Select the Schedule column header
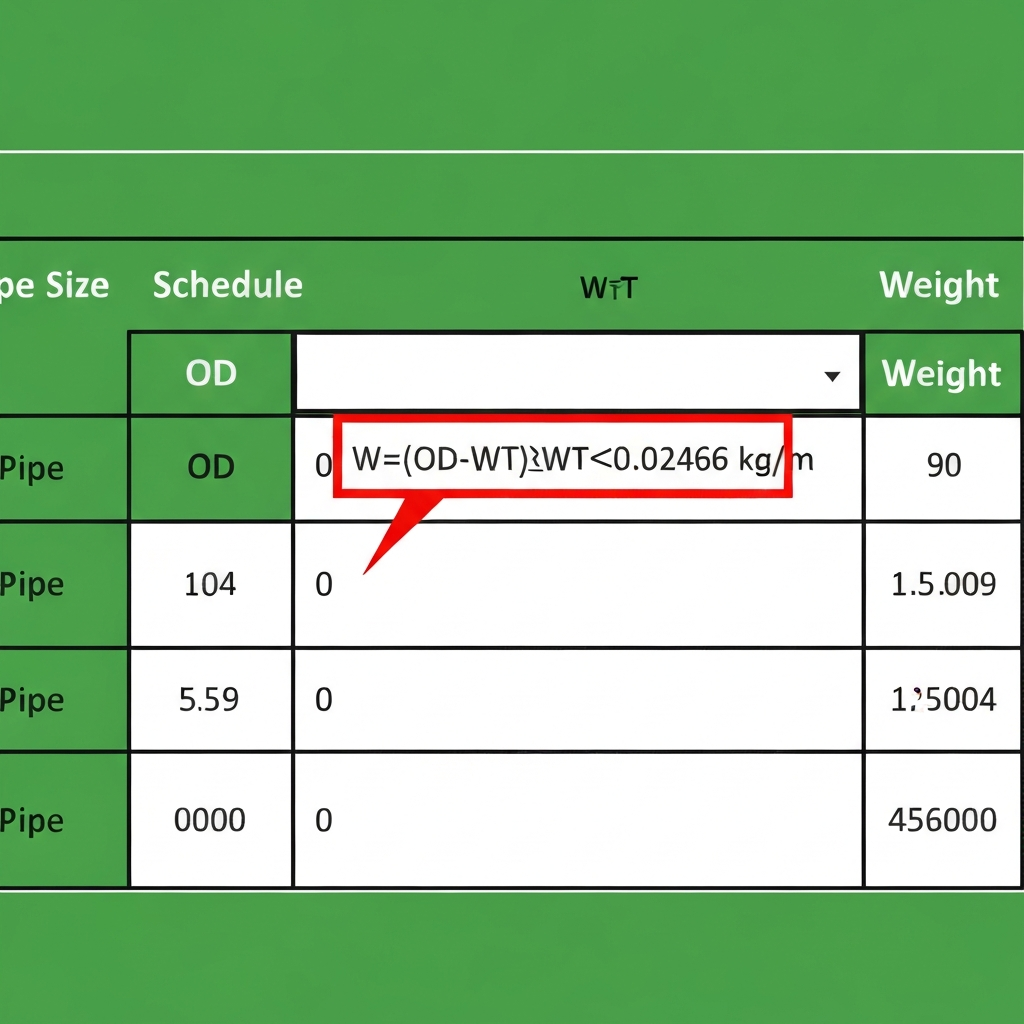Image resolution: width=1024 pixels, height=1024 pixels. pos(227,285)
